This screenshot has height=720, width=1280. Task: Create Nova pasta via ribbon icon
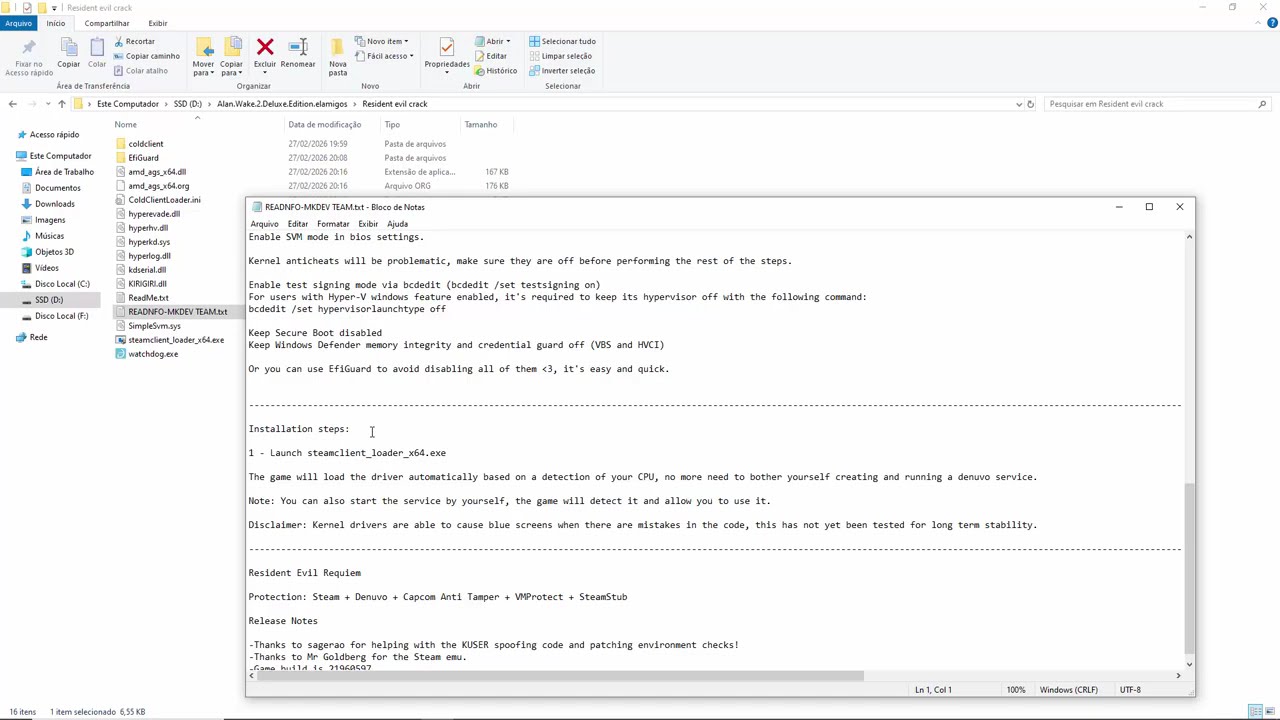click(338, 48)
